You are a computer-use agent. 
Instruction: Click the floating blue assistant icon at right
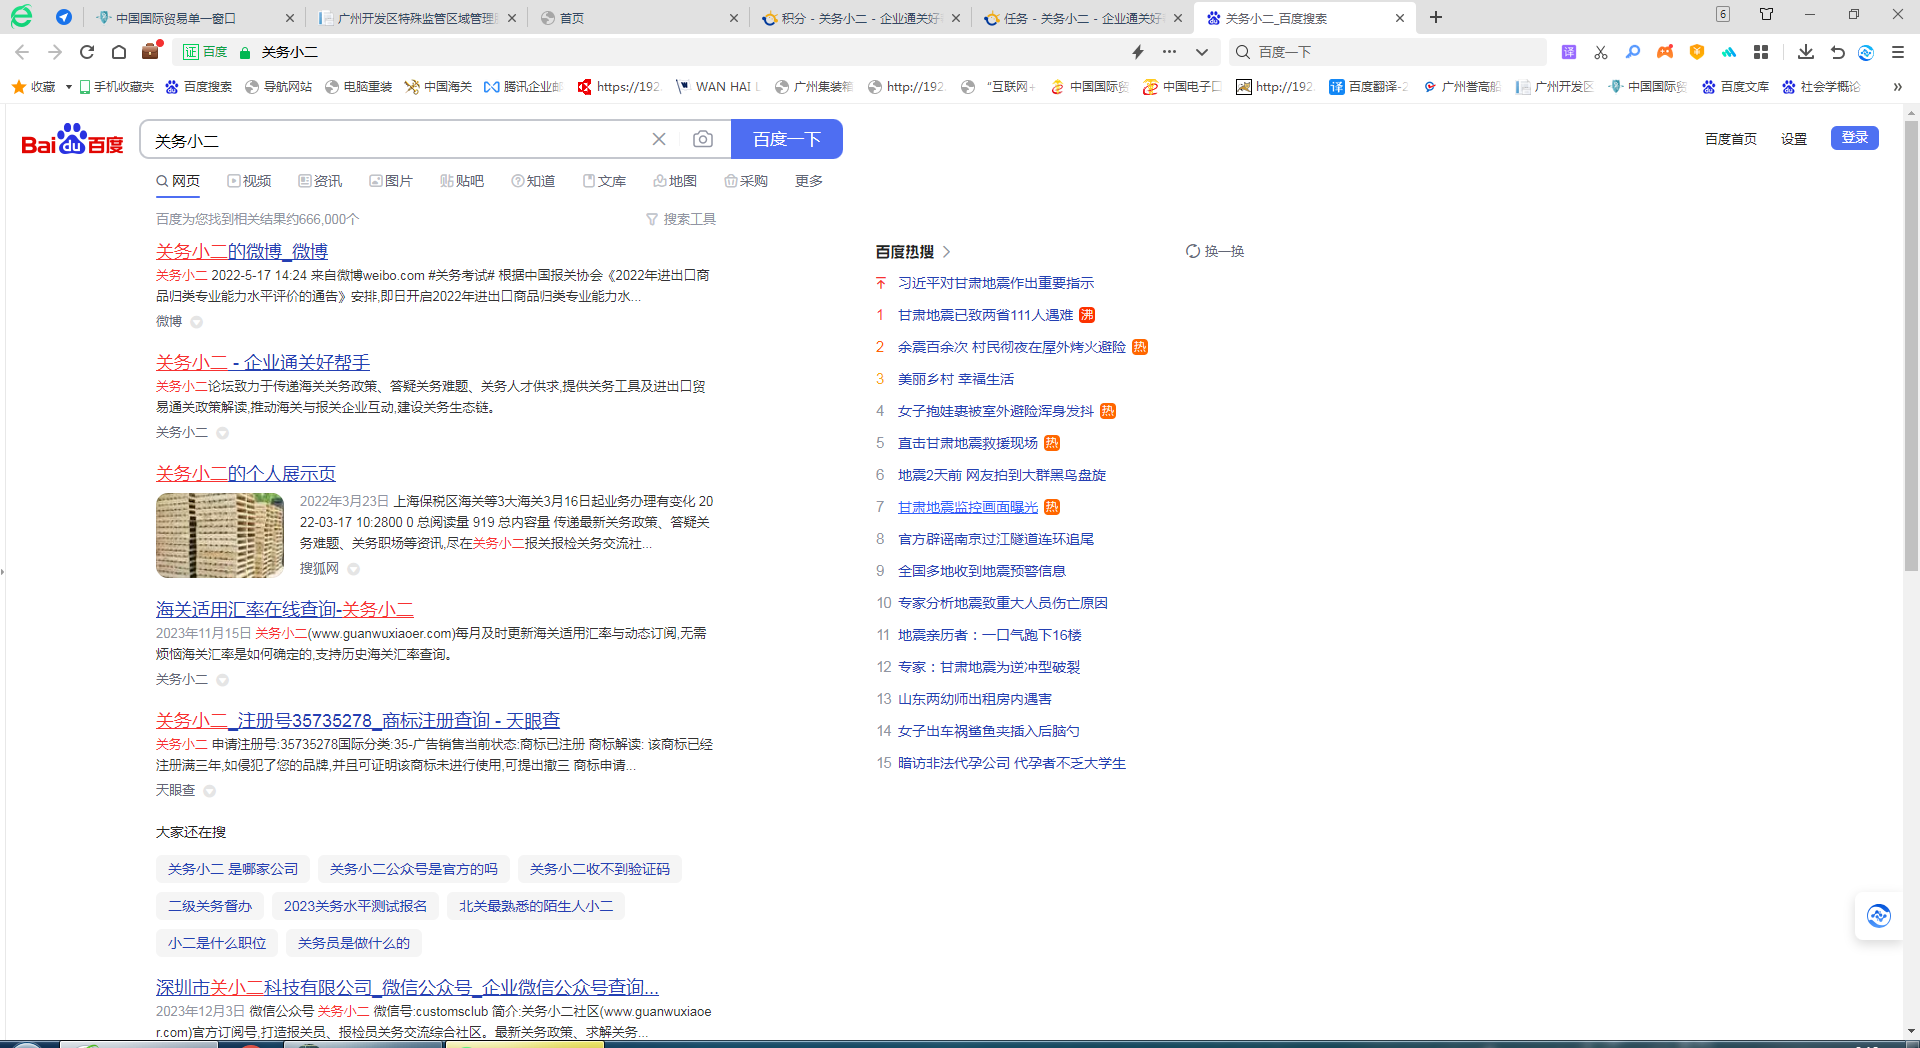point(1879,915)
